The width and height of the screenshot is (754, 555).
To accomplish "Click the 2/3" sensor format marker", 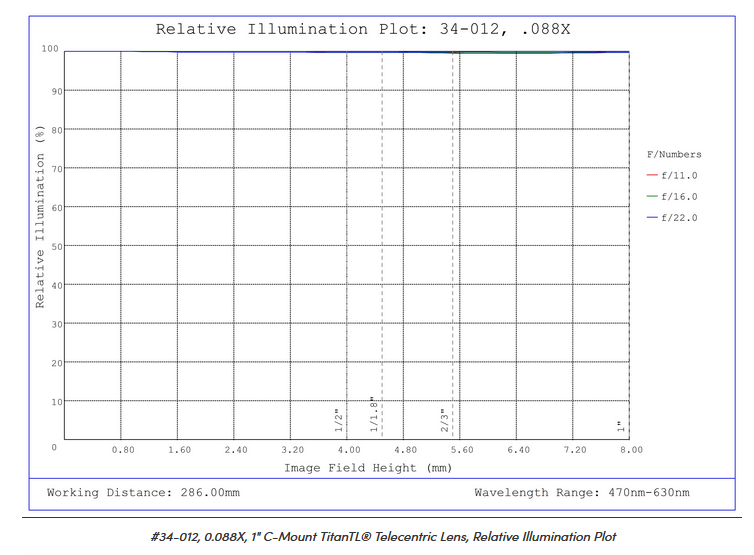I will point(444,418).
